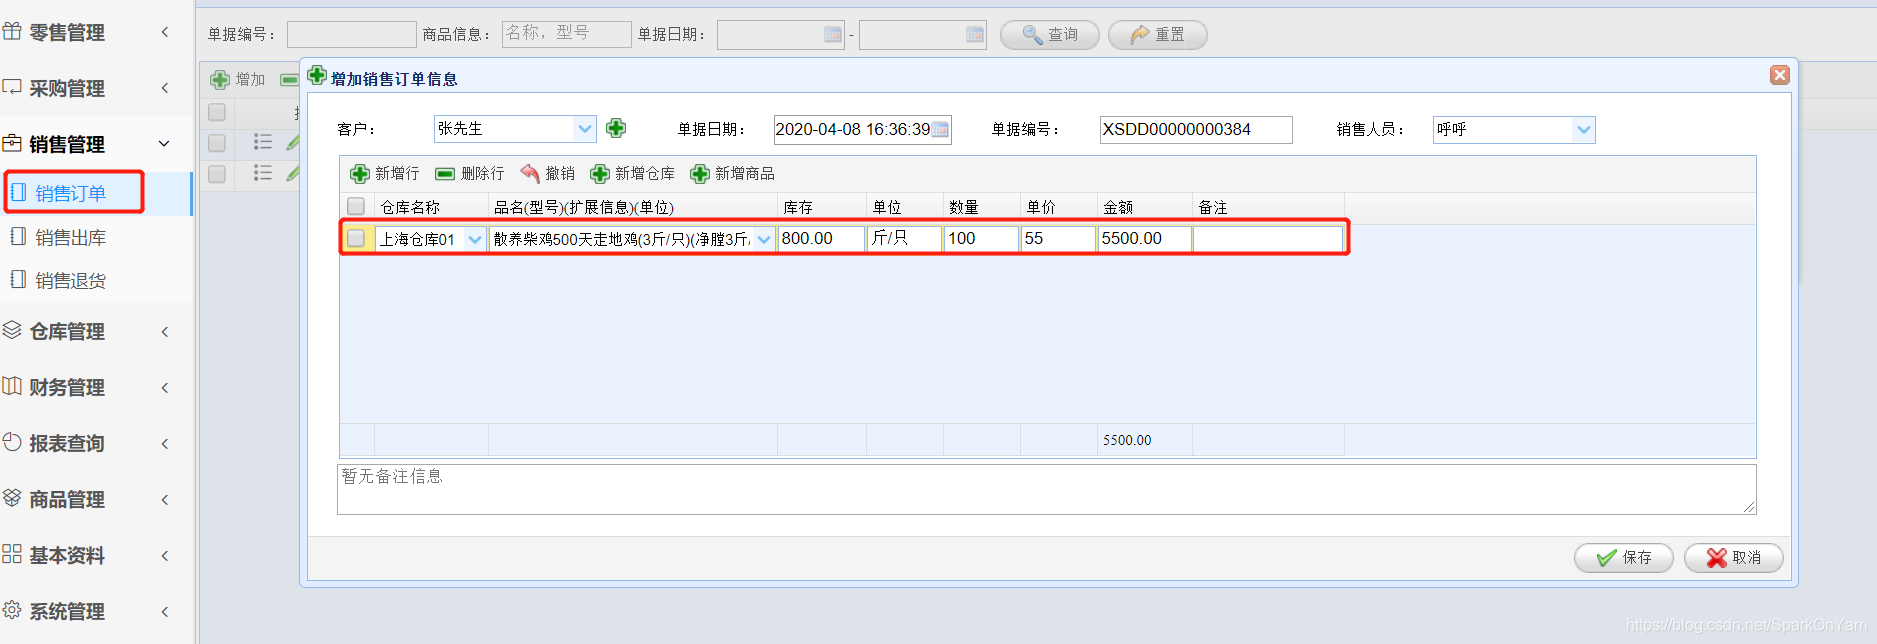Click the 暂无备注信息 remarks textarea
1877x644 pixels.
click(1046, 489)
